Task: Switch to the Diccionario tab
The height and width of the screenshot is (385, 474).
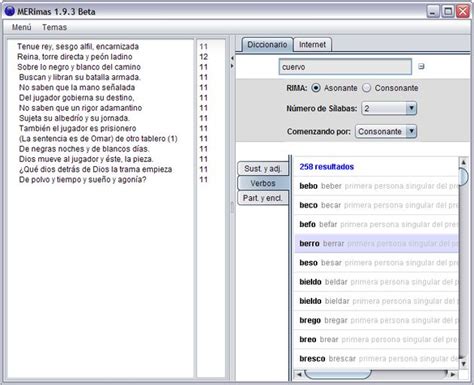Action: [x=267, y=45]
